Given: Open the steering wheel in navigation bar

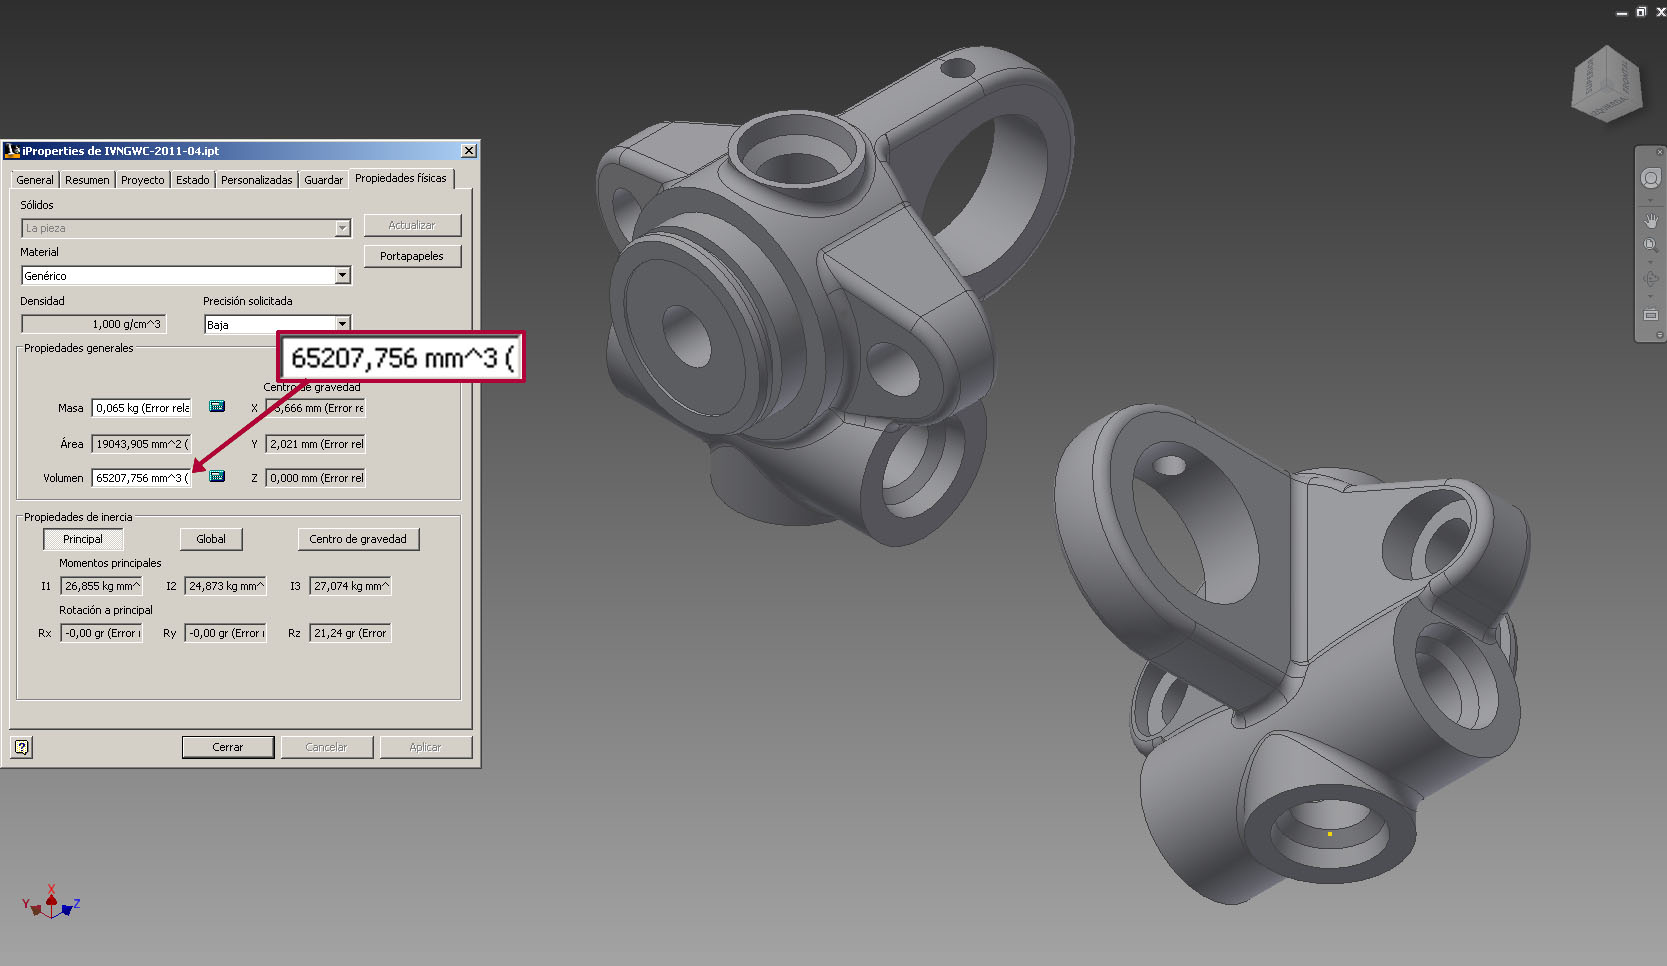Looking at the screenshot, I should point(1651,178).
